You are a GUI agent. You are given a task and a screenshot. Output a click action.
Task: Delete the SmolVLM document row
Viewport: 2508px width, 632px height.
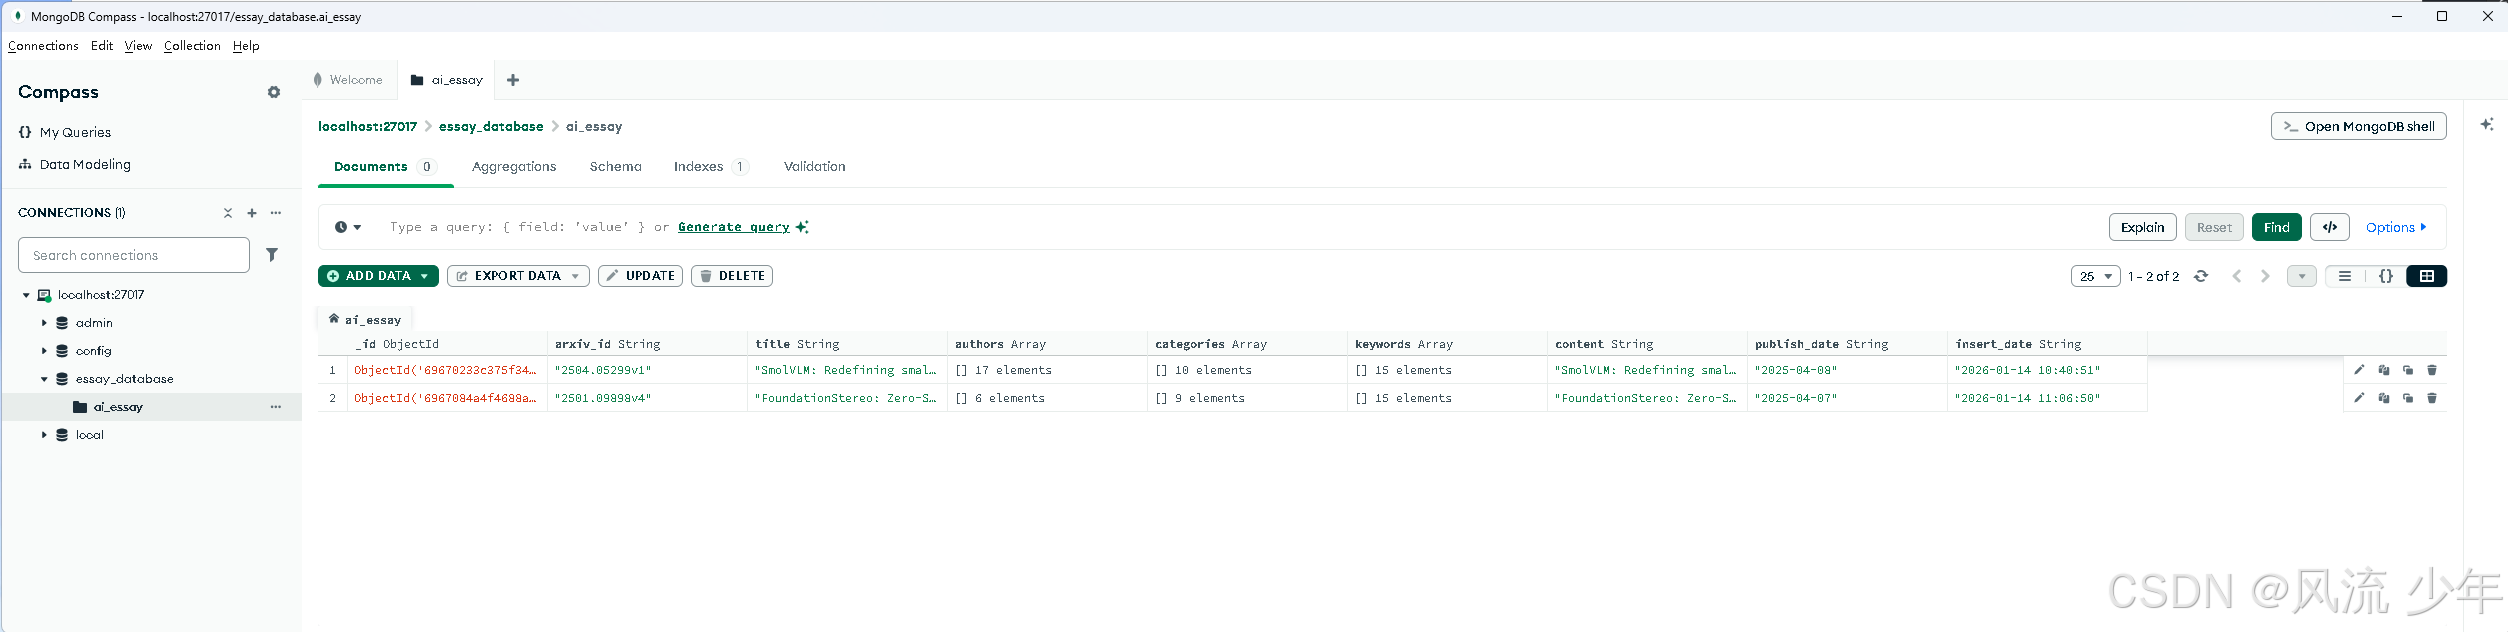(2432, 370)
